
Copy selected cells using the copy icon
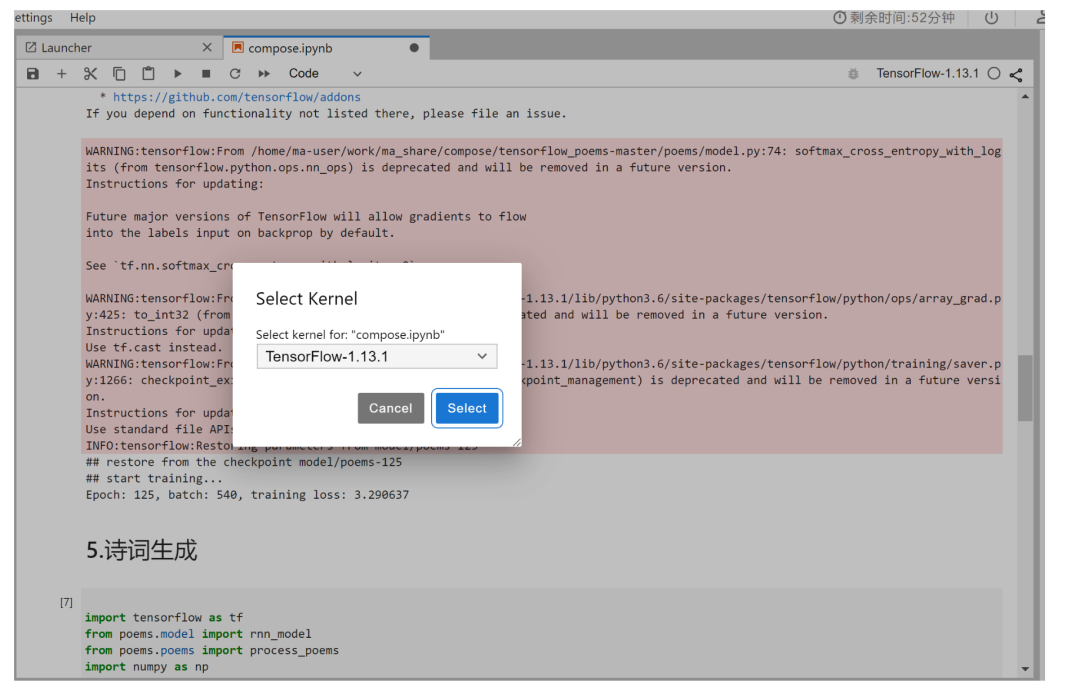119,74
